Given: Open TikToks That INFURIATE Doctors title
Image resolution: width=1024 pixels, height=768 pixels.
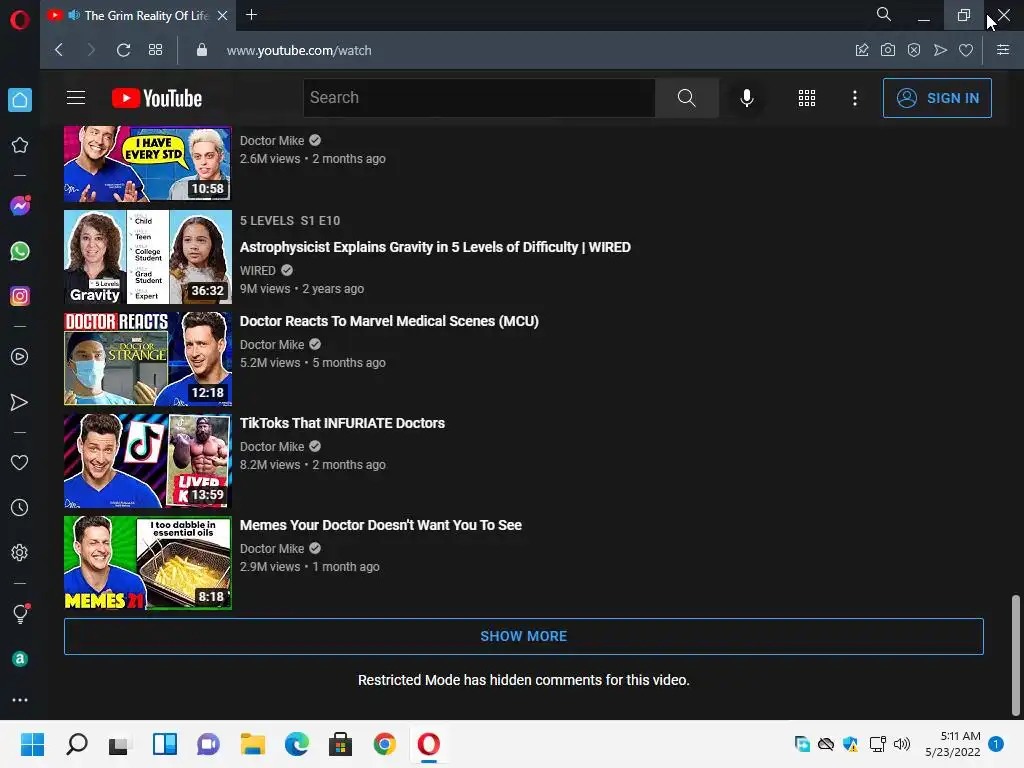Looking at the screenshot, I should click(x=342, y=423).
